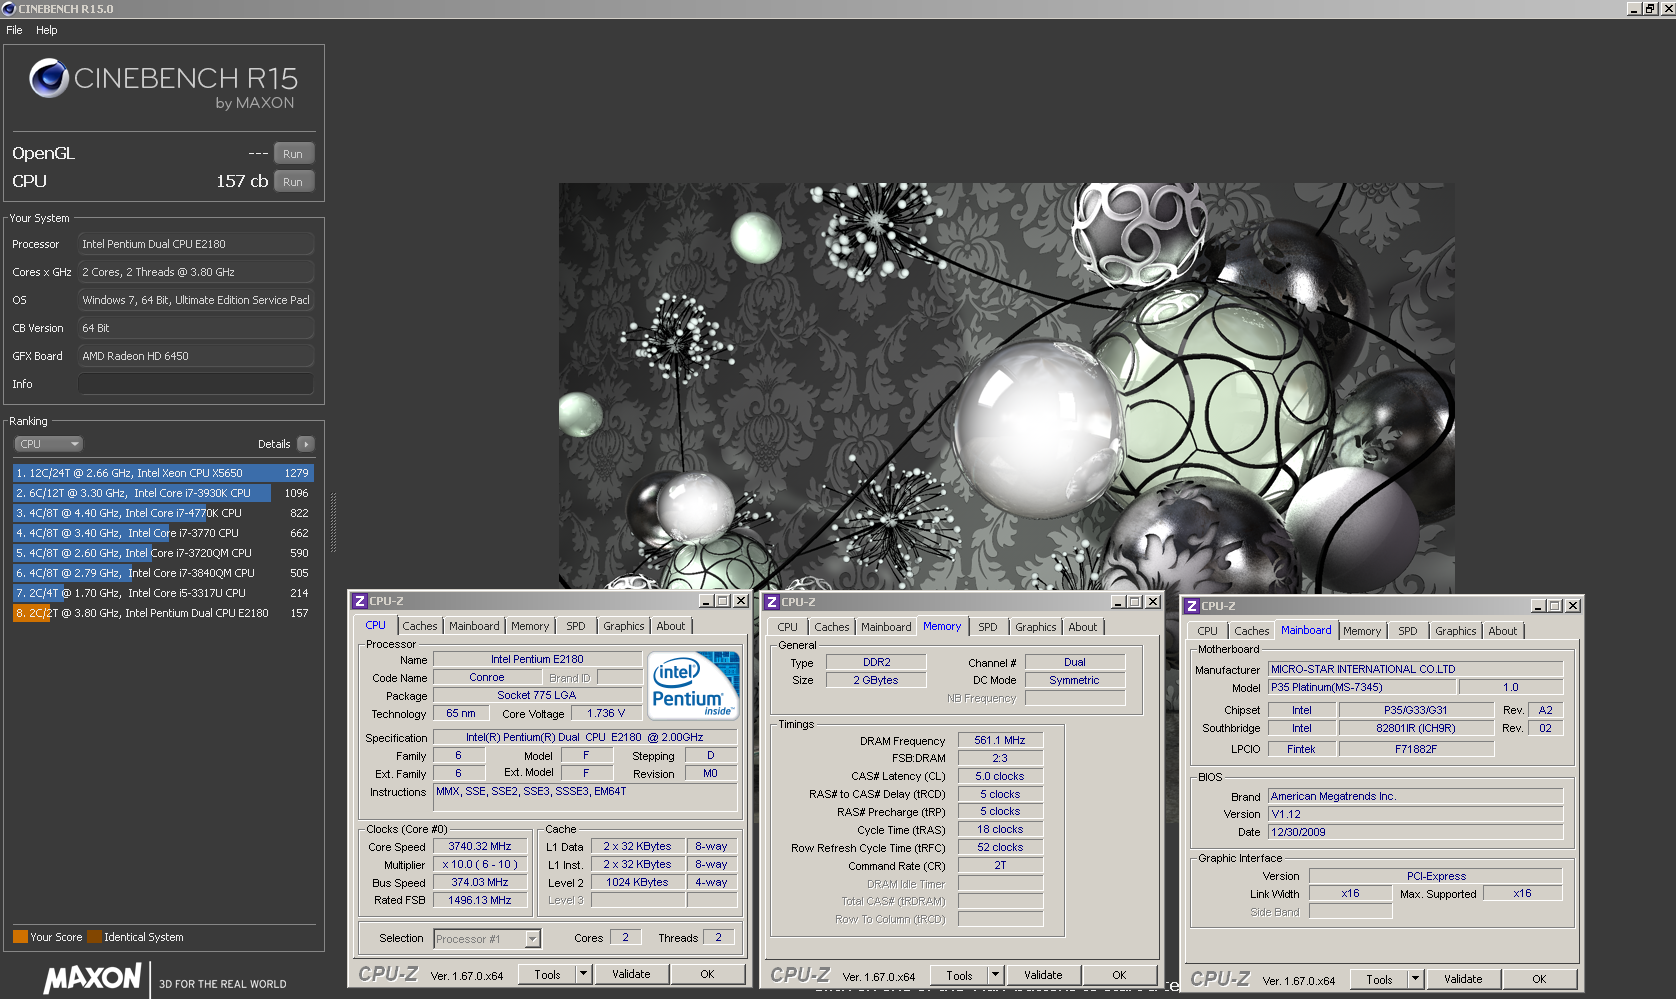Select ranking row Core i7-3770 CPU

point(163,533)
